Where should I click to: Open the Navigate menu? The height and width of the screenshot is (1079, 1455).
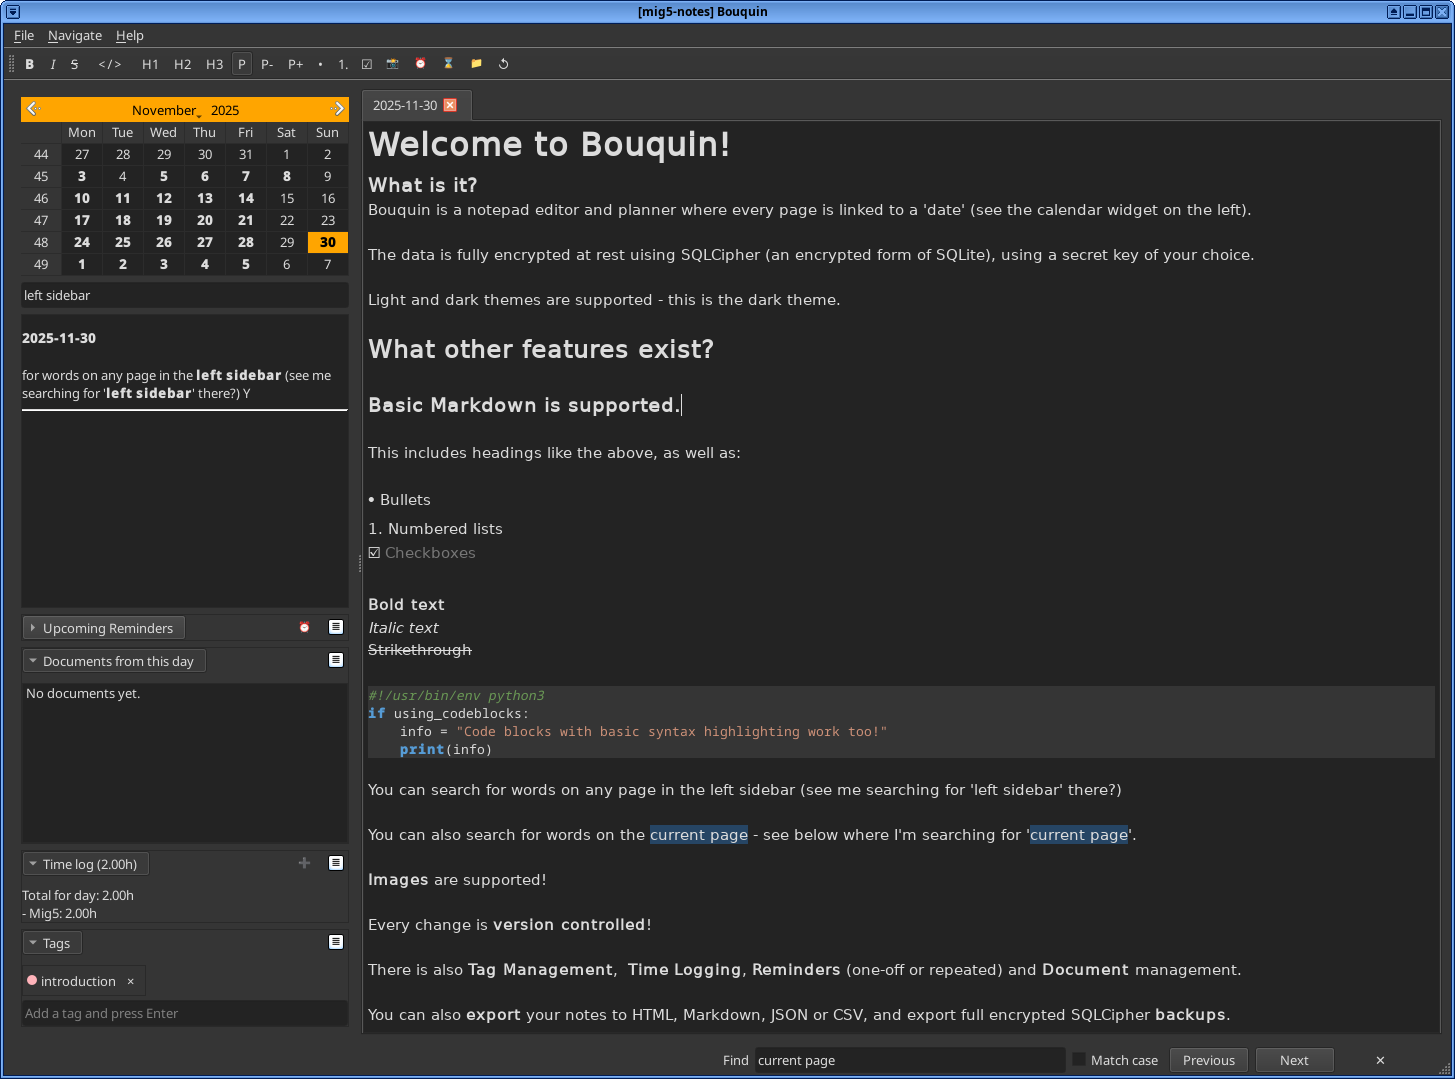click(75, 35)
